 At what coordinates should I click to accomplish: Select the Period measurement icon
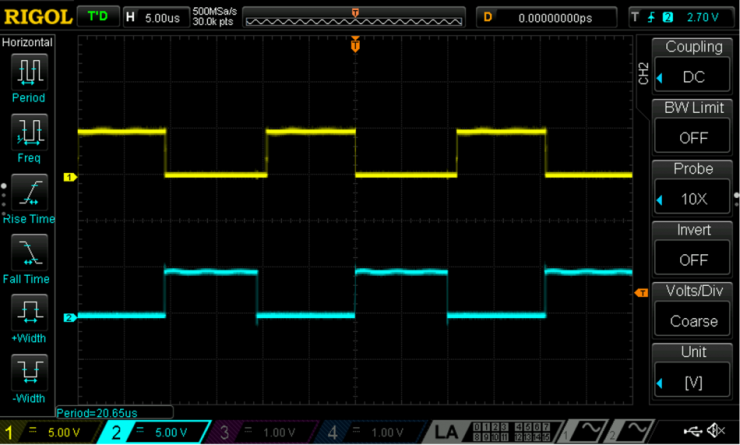(29, 72)
